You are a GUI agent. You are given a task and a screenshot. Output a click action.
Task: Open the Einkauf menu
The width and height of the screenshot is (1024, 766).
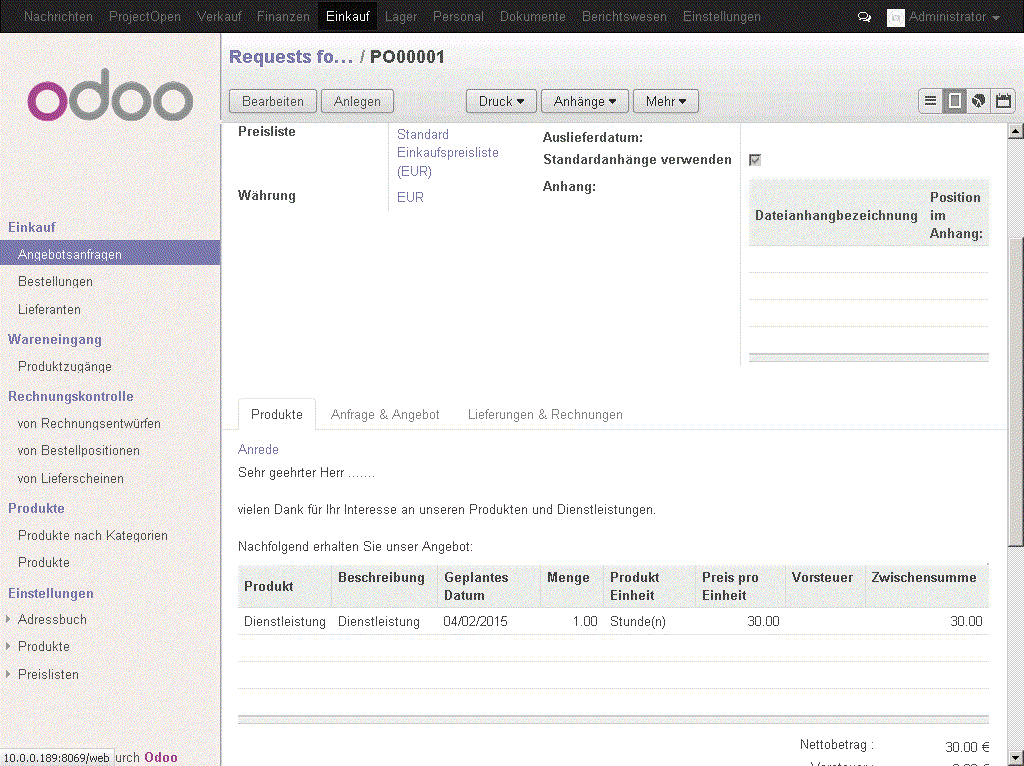347,16
